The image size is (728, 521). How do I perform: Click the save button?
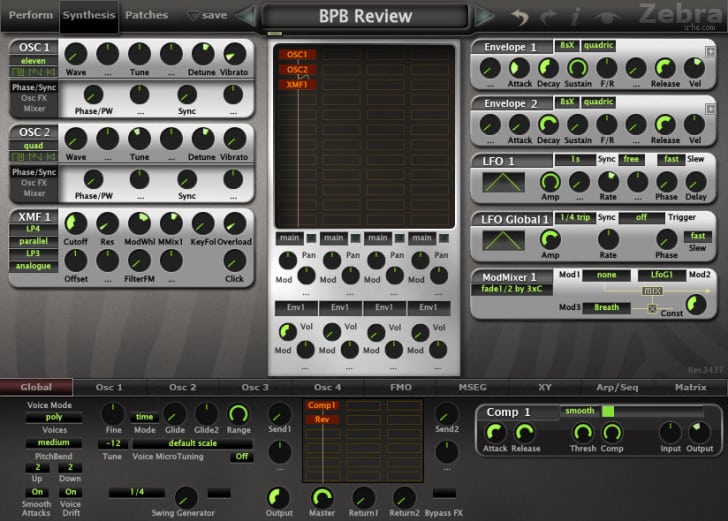[x=208, y=15]
